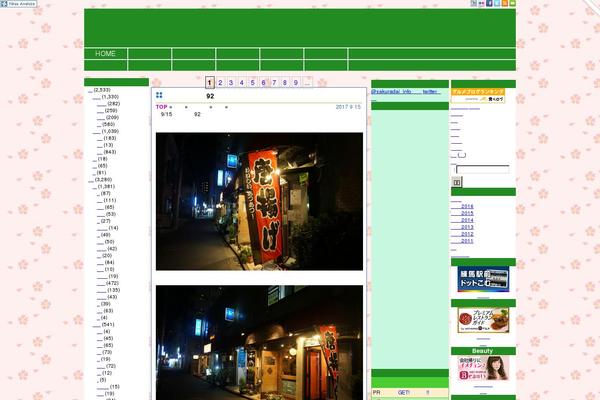Open the second photo of the lit storefront
The image size is (600, 400).
pyautogui.click(x=259, y=343)
